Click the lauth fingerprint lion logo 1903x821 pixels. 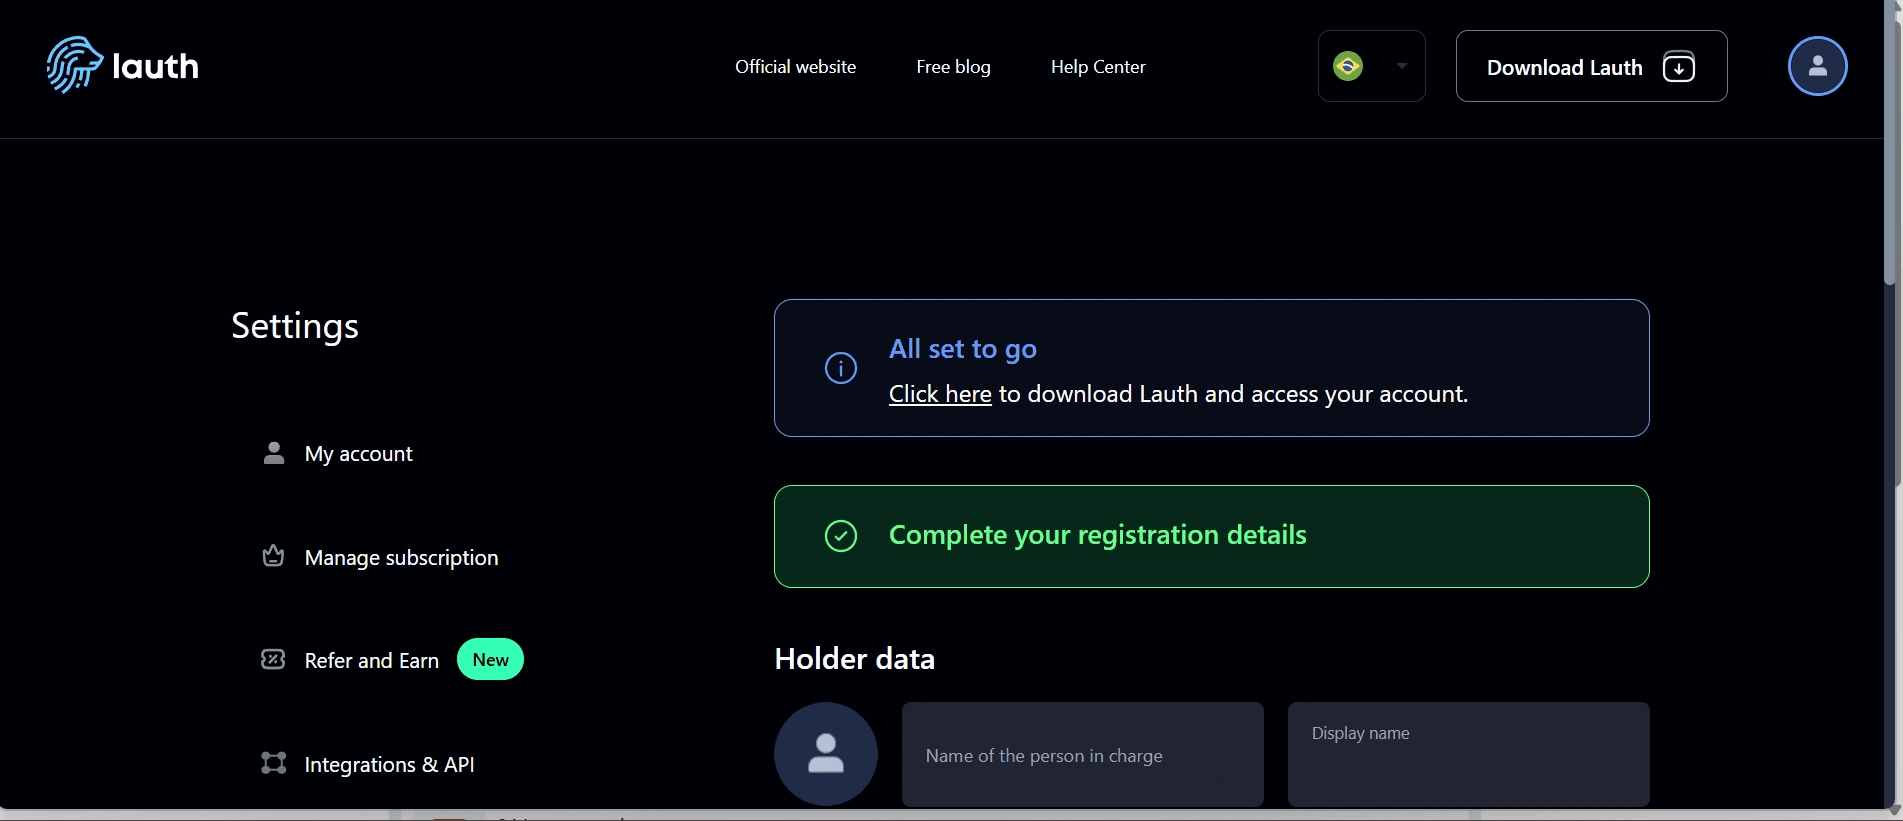coord(75,65)
